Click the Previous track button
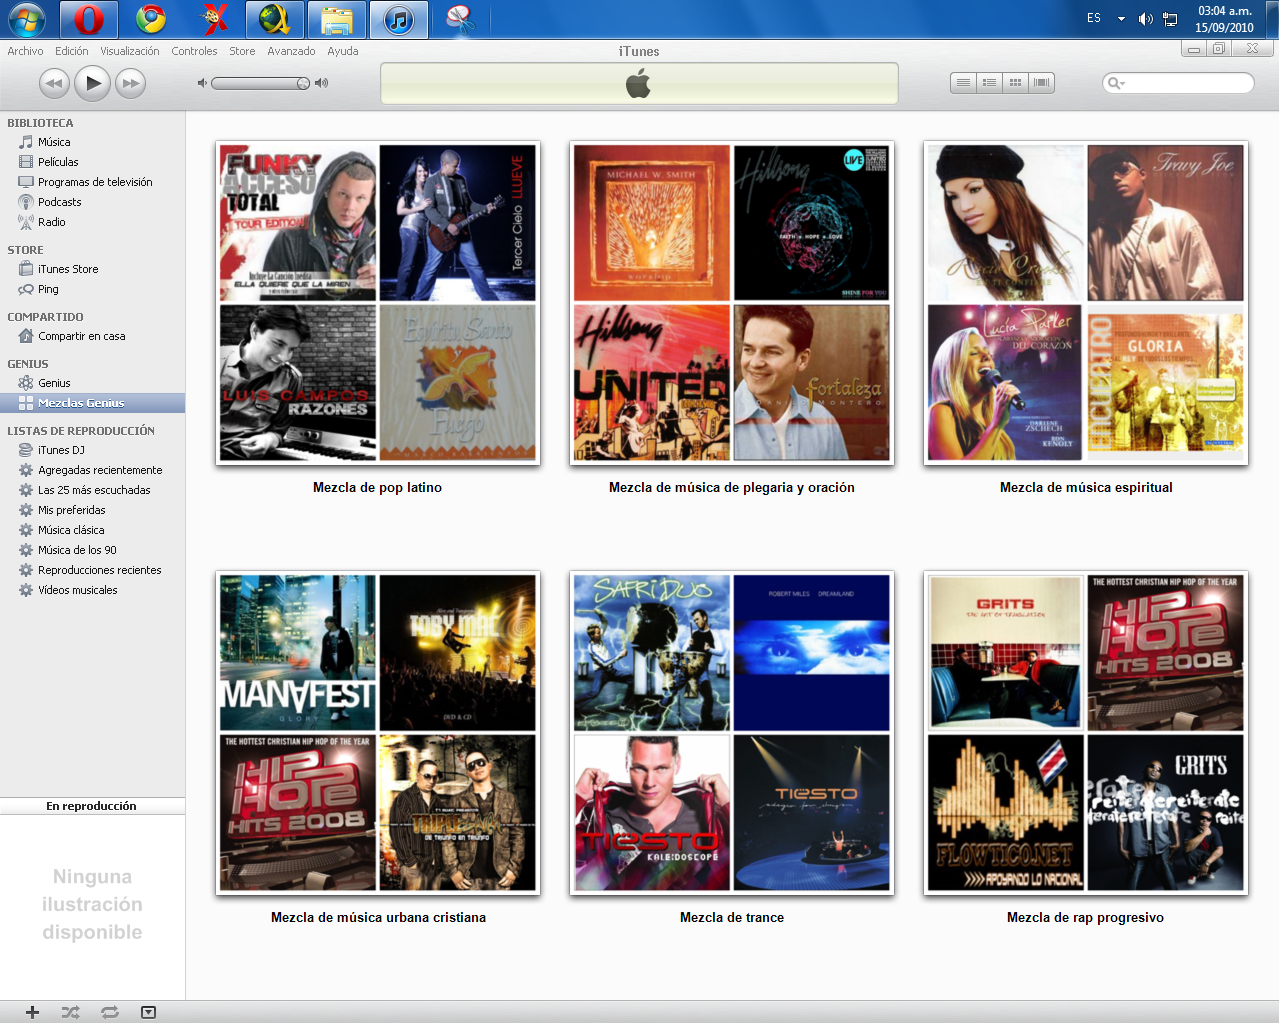 pyautogui.click(x=54, y=83)
